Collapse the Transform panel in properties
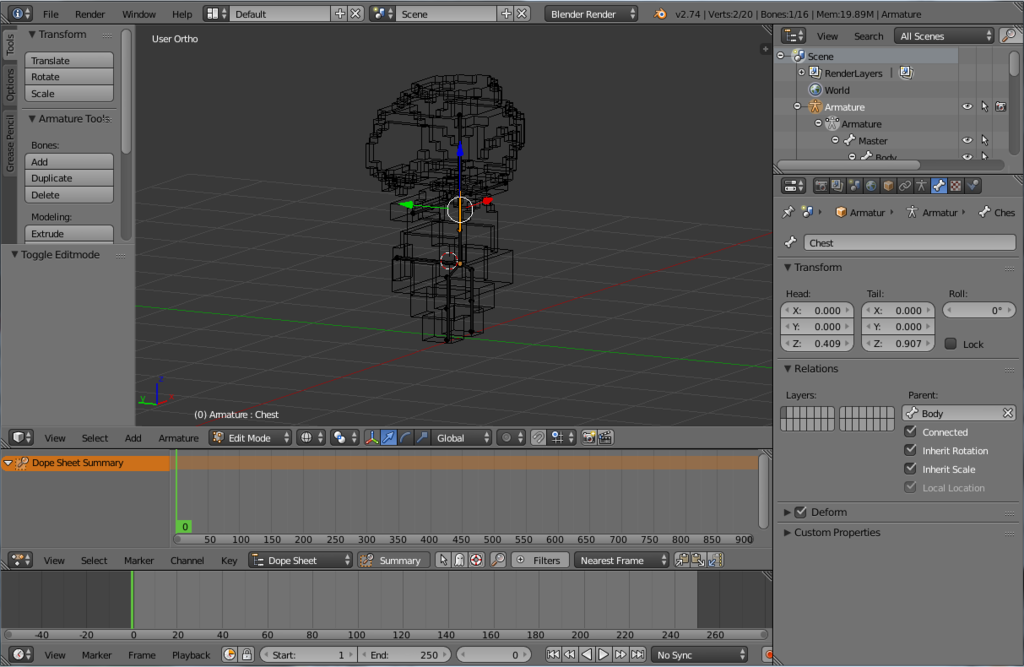 [x=788, y=267]
